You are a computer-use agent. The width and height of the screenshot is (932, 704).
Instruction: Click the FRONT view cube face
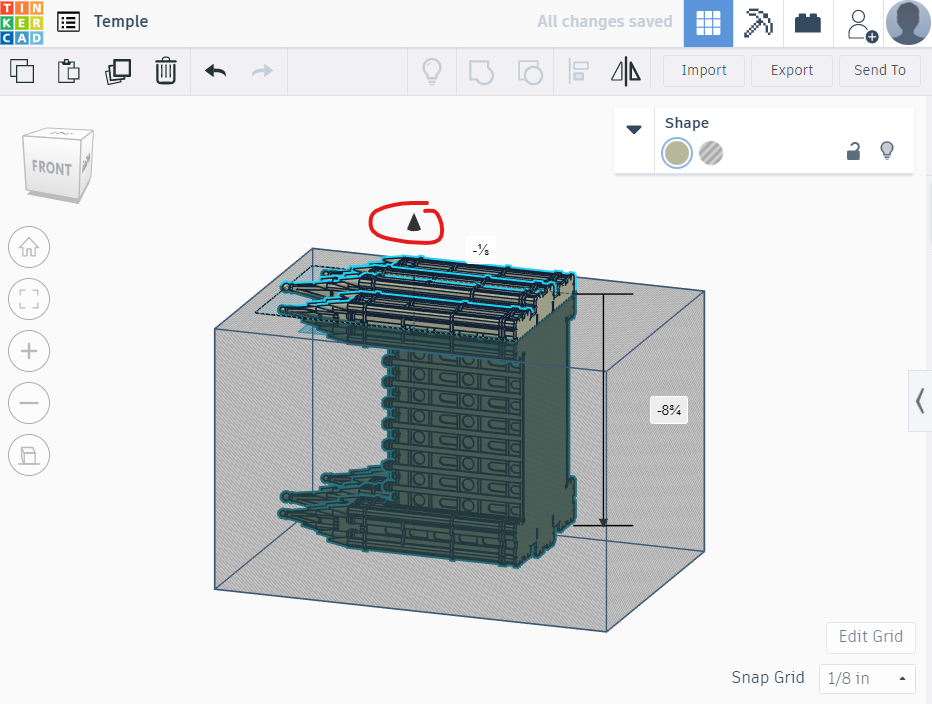[52, 168]
